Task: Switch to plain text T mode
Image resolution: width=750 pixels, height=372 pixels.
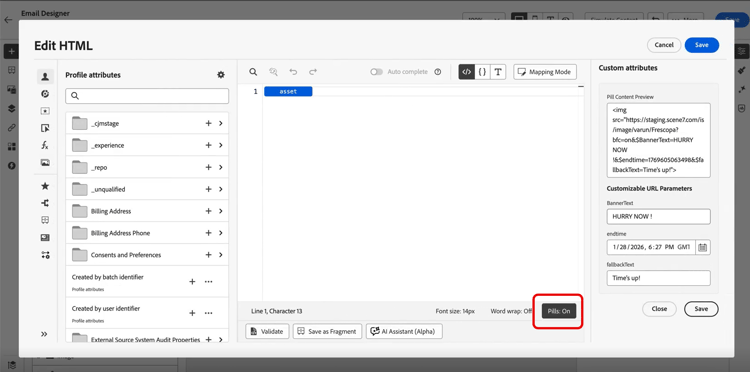Action: (x=498, y=72)
